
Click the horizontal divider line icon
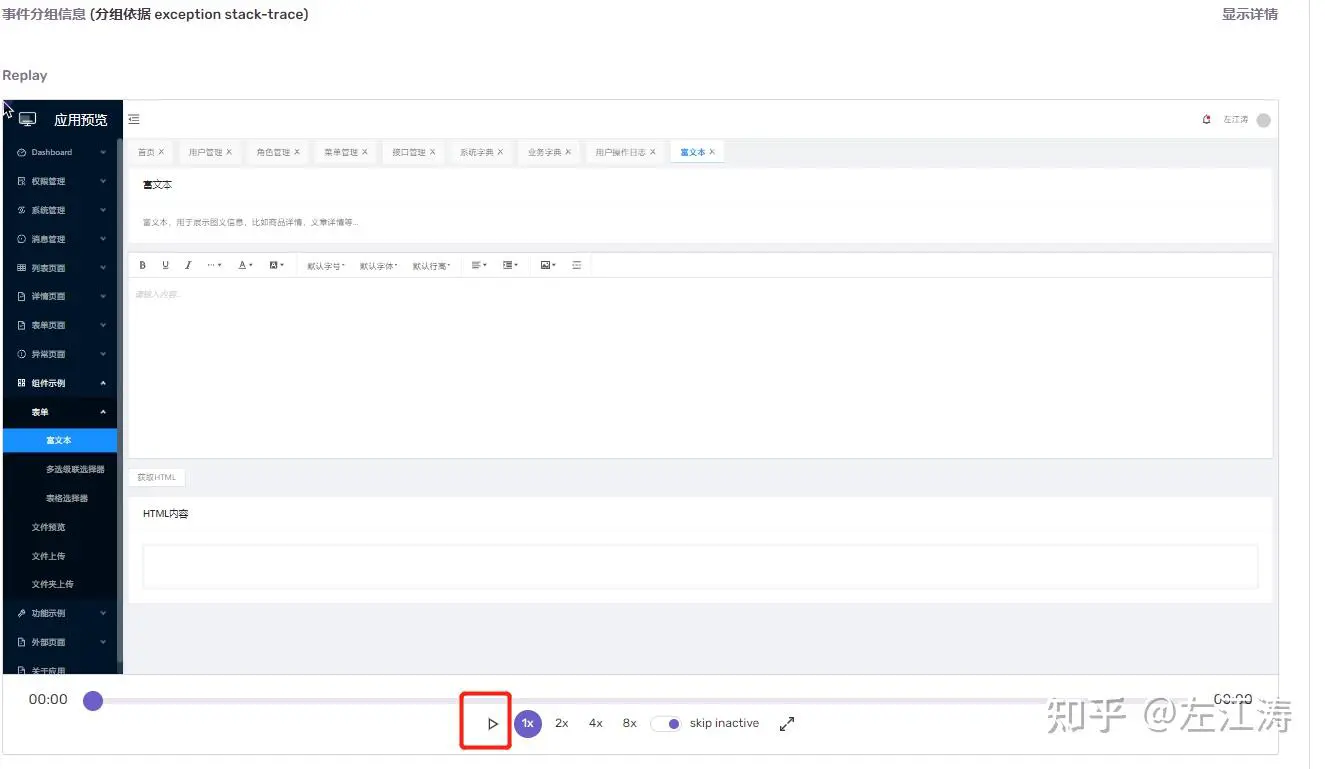[x=577, y=265]
